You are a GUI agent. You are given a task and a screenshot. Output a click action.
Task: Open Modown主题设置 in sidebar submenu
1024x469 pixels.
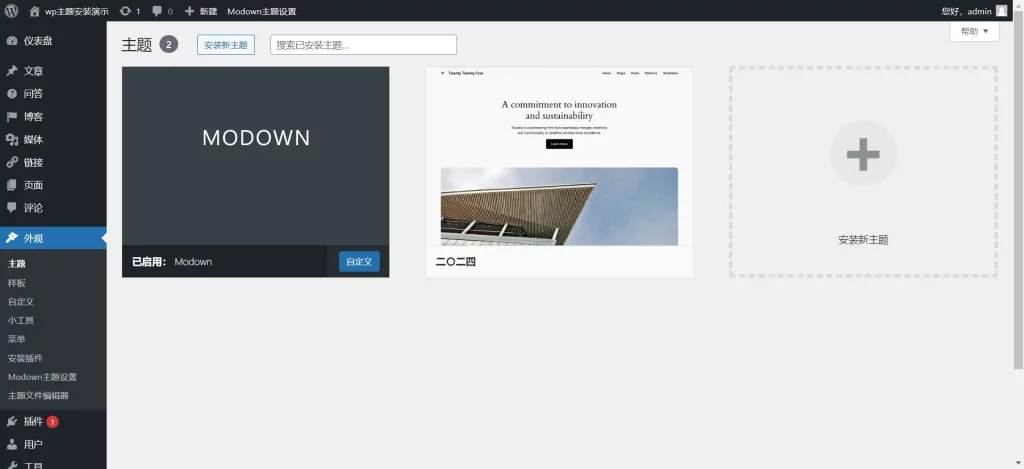coord(42,377)
